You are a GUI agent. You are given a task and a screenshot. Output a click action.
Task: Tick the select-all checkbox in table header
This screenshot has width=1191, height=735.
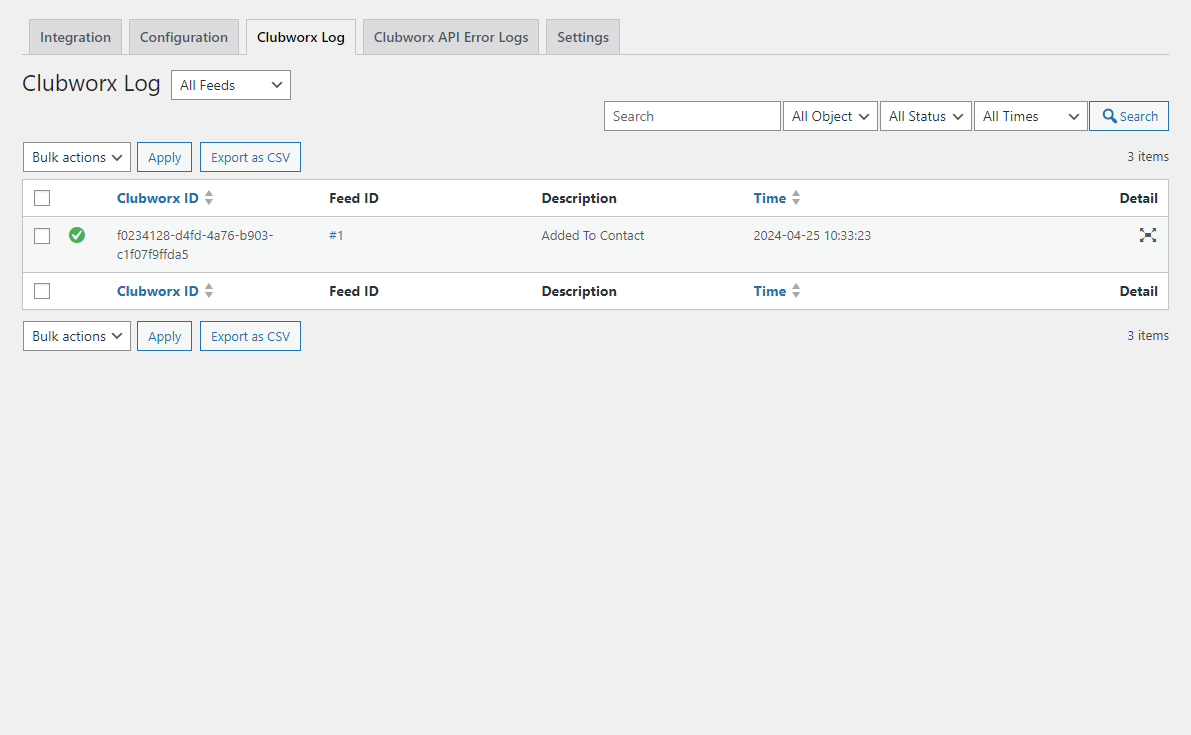(42, 198)
